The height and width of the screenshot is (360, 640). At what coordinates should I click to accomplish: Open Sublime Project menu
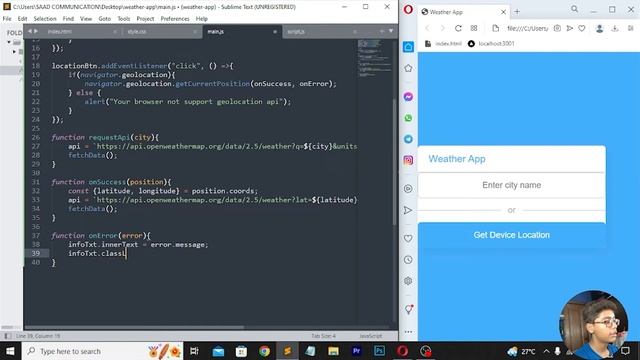coord(145,19)
